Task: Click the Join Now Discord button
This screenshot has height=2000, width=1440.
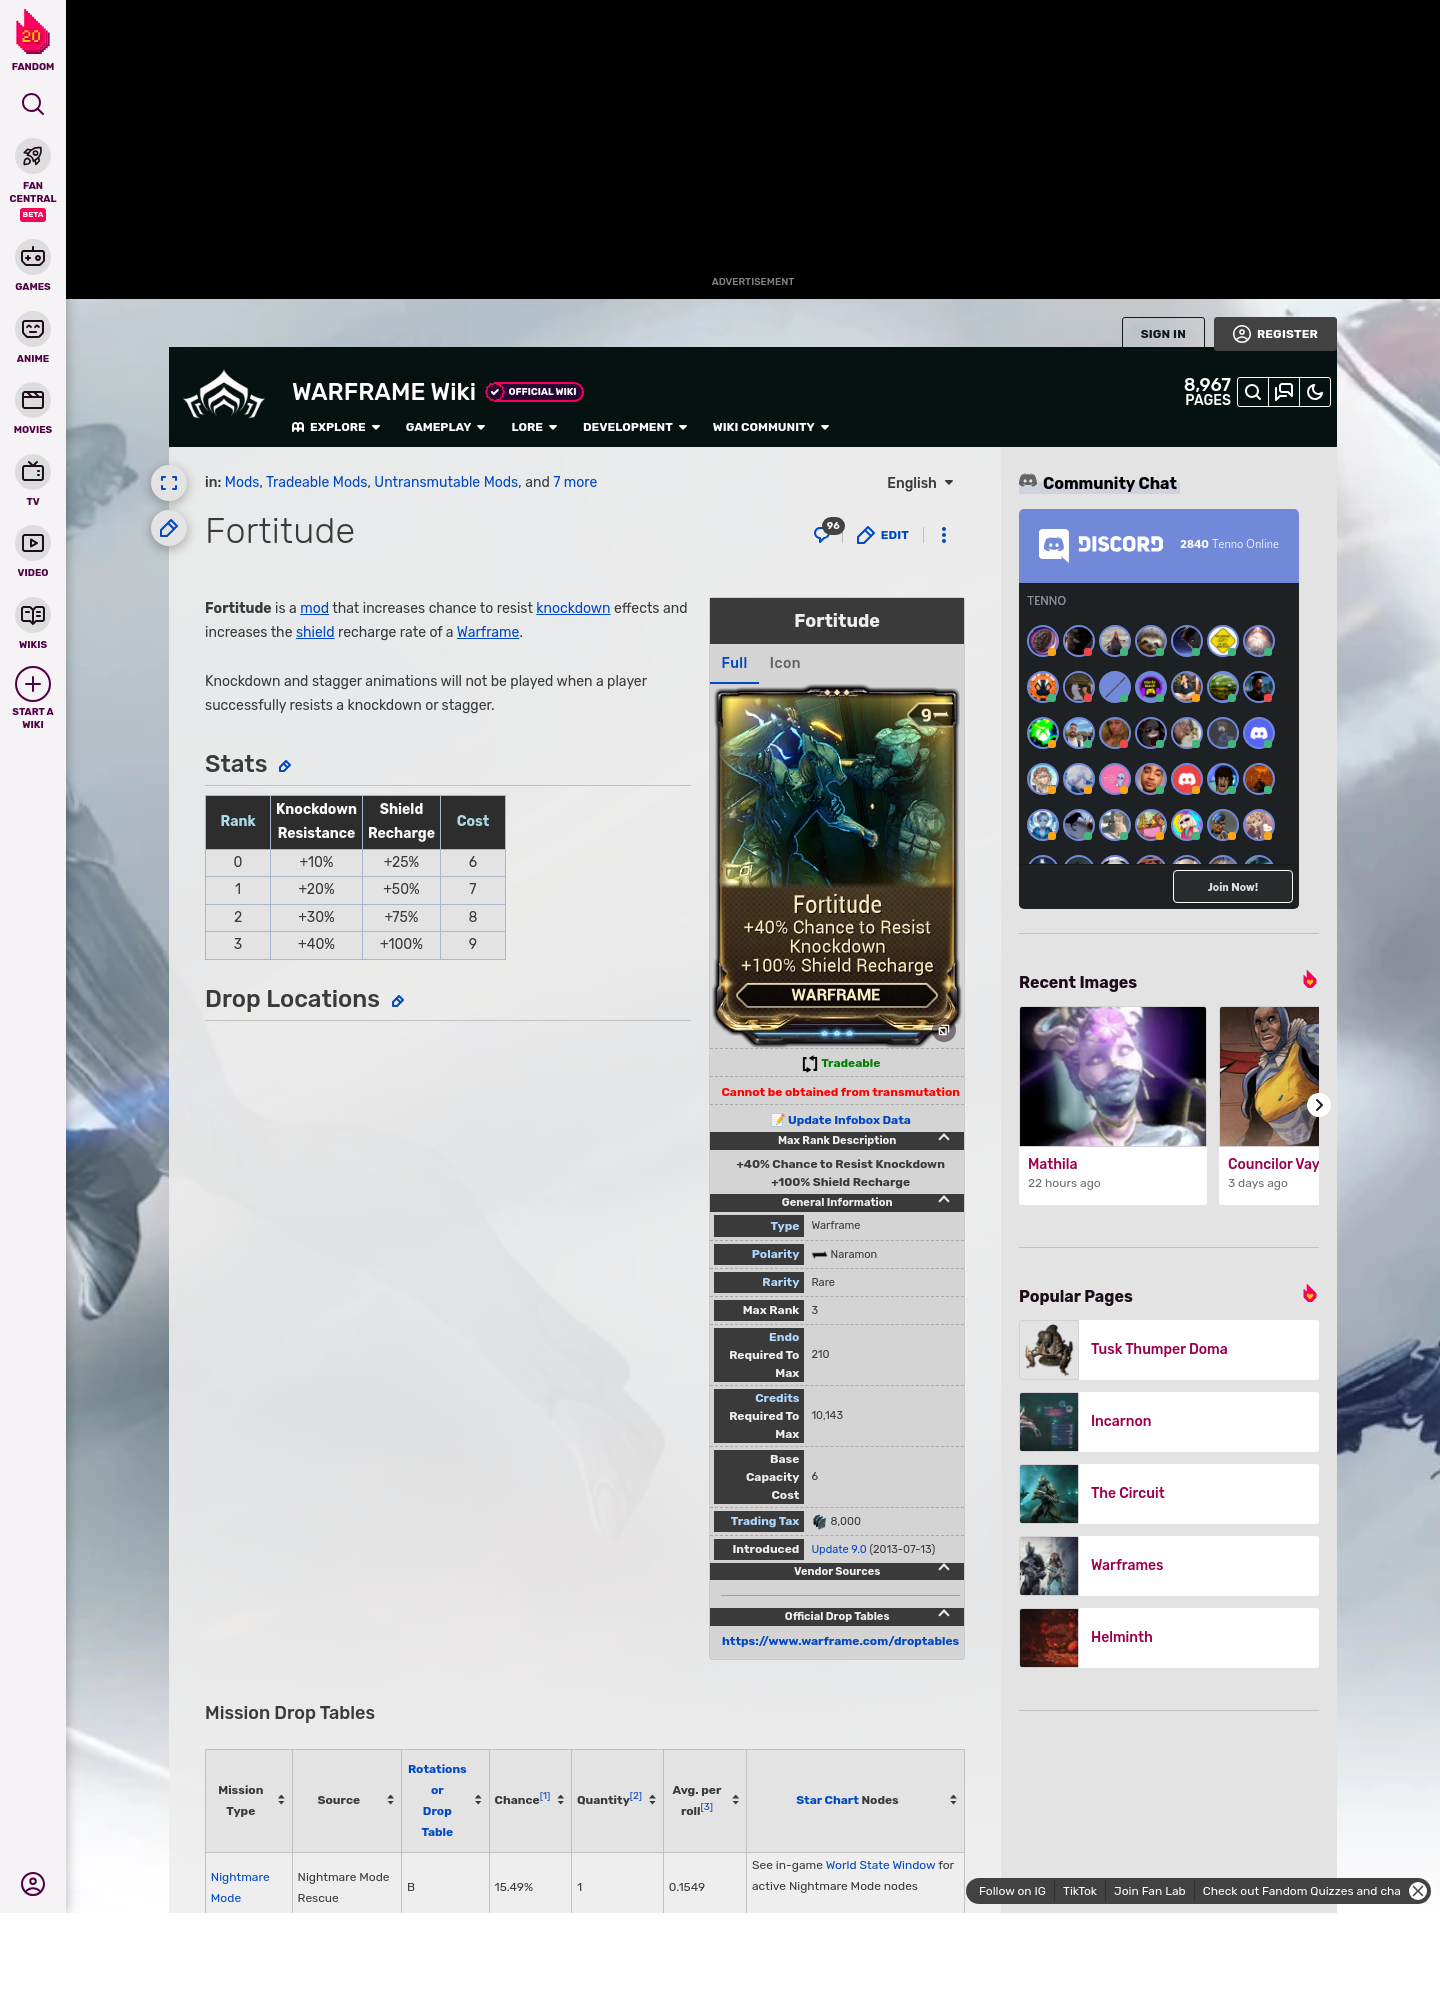Action: [x=1232, y=887]
